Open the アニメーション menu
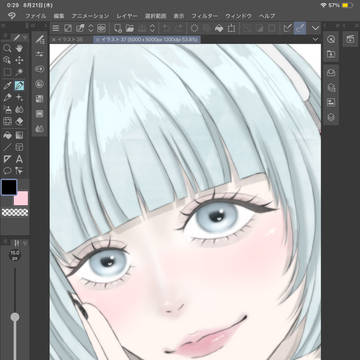This screenshot has width=360, height=360. click(x=90, y=16)
